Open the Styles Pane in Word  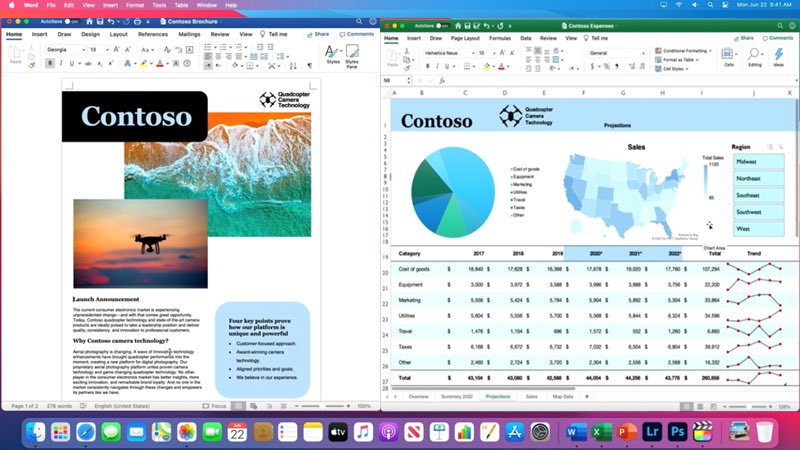click(x=352, y=56)
